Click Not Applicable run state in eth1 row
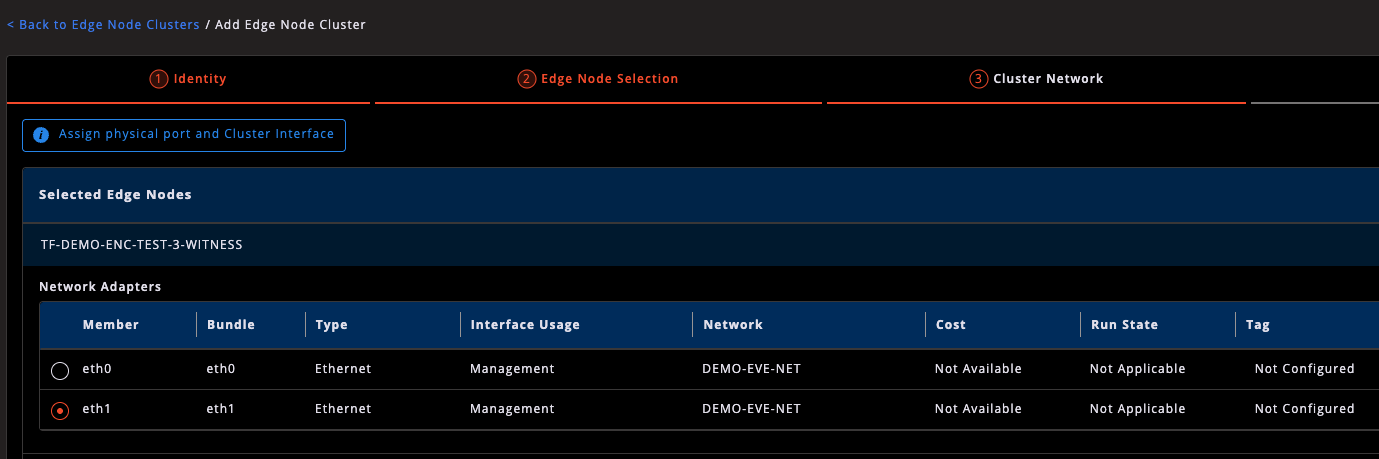This screenshot has height=459, width=1379. [1137, 409]
